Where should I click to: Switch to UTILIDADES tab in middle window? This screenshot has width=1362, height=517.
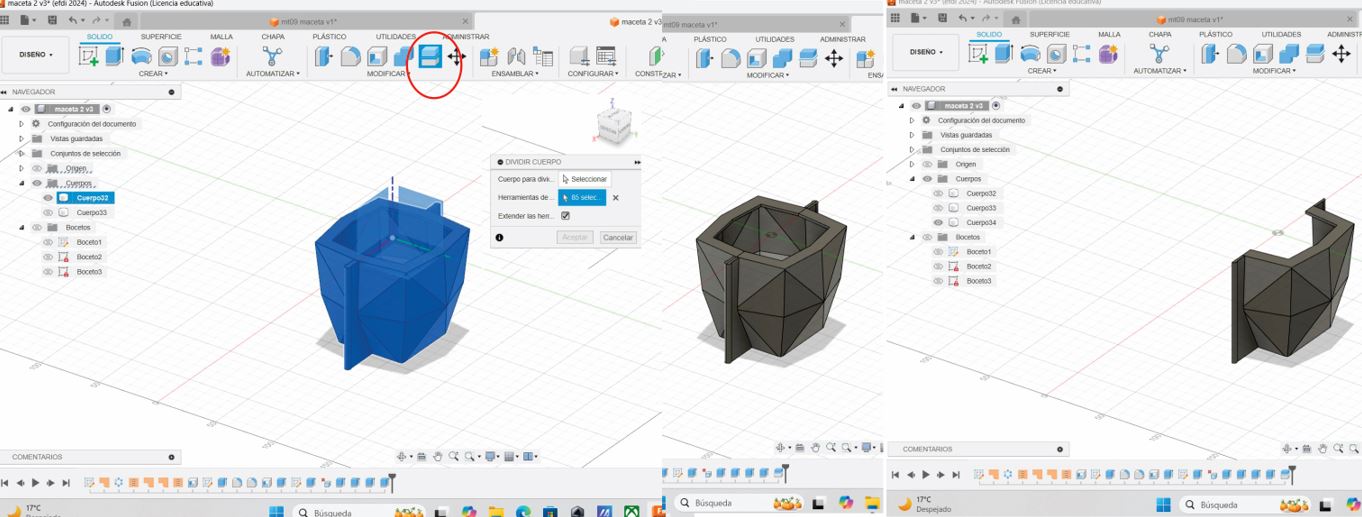coord(775,39)
